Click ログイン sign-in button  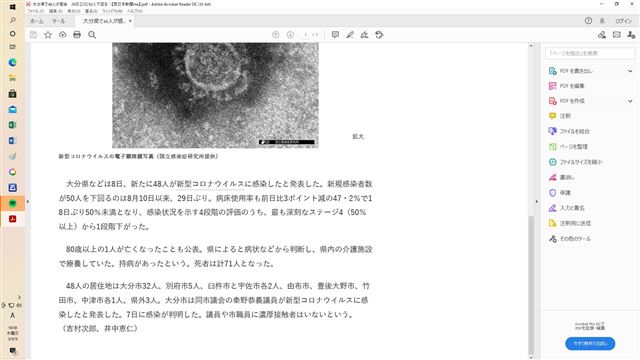click(623, 21)
